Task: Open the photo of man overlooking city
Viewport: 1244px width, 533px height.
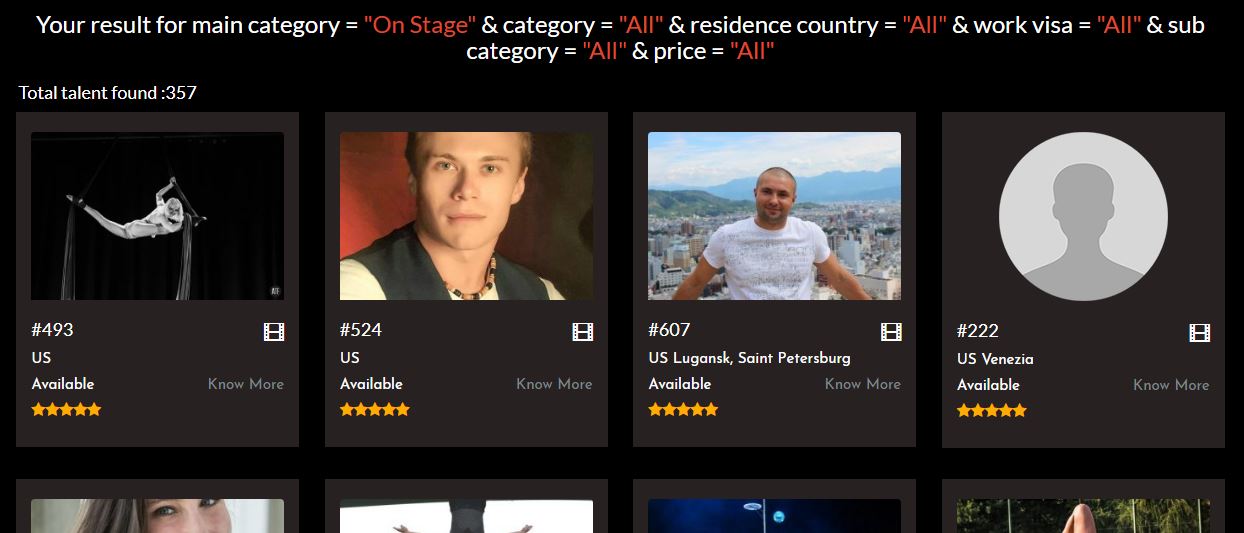Action: point(774,216)
